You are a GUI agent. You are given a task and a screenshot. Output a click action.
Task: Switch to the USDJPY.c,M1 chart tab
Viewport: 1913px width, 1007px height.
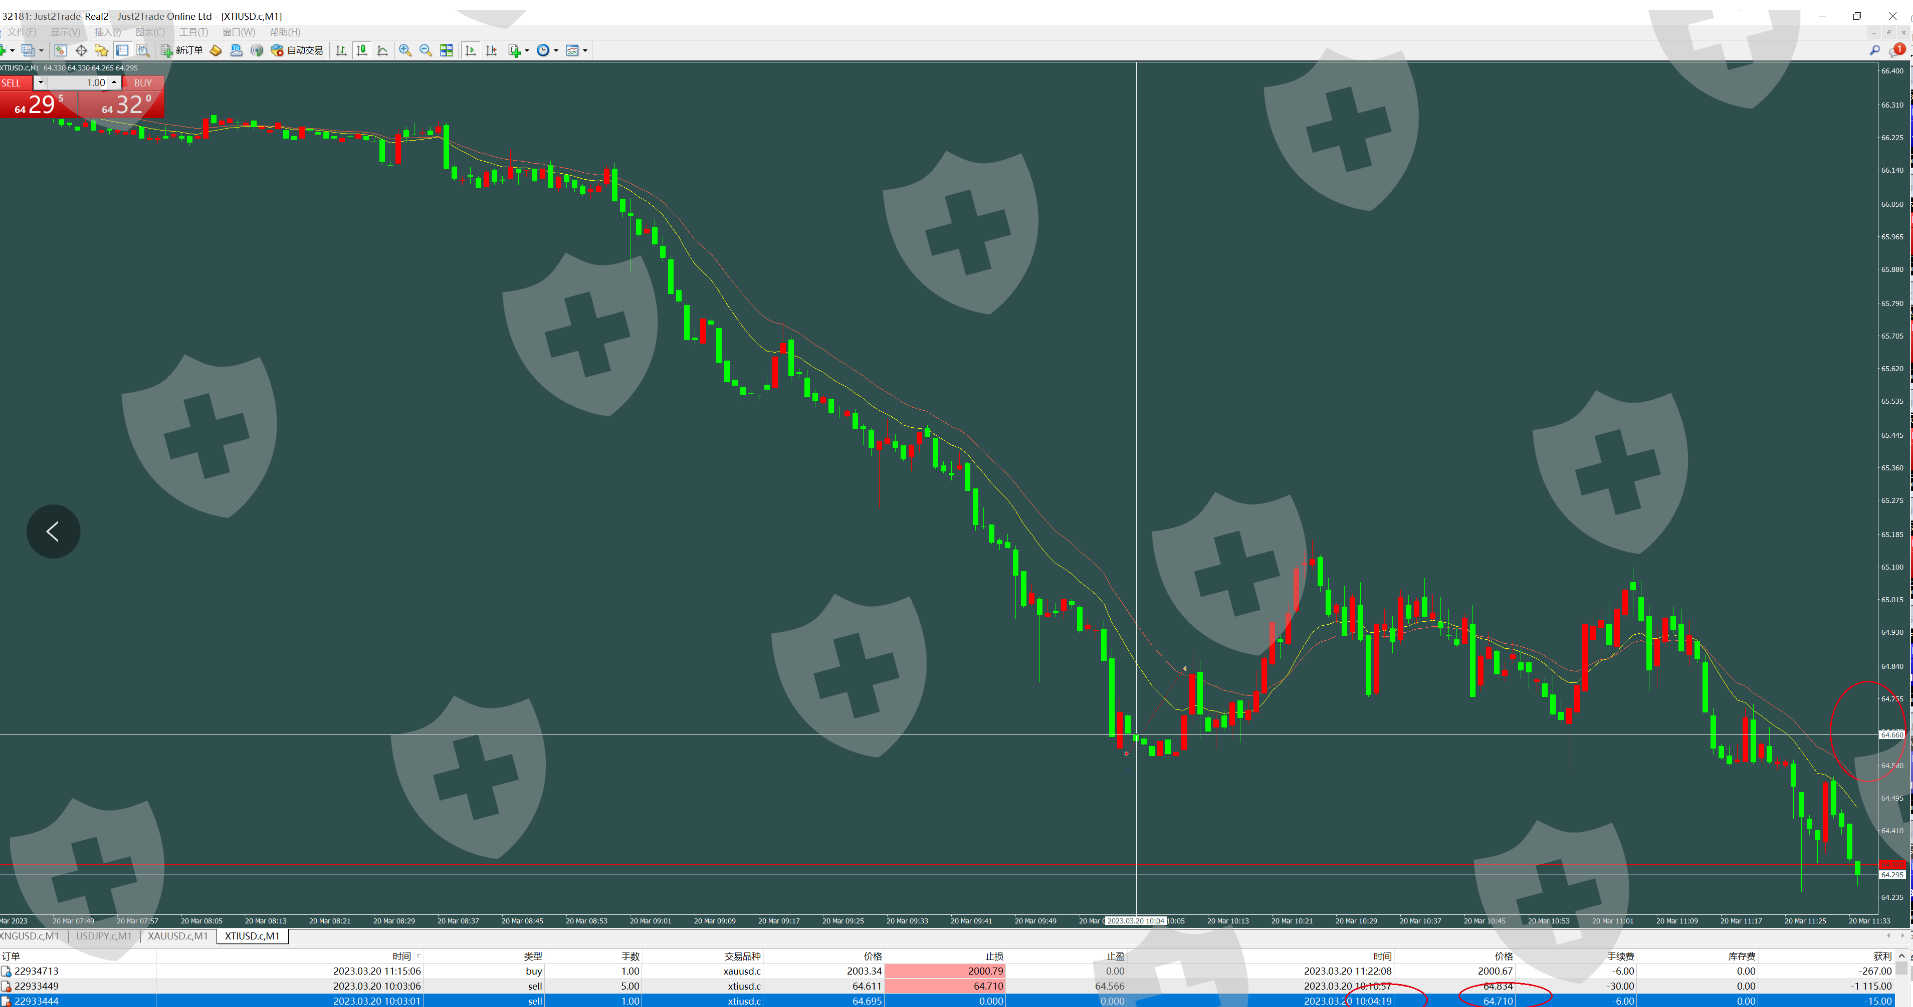point(104,936)
